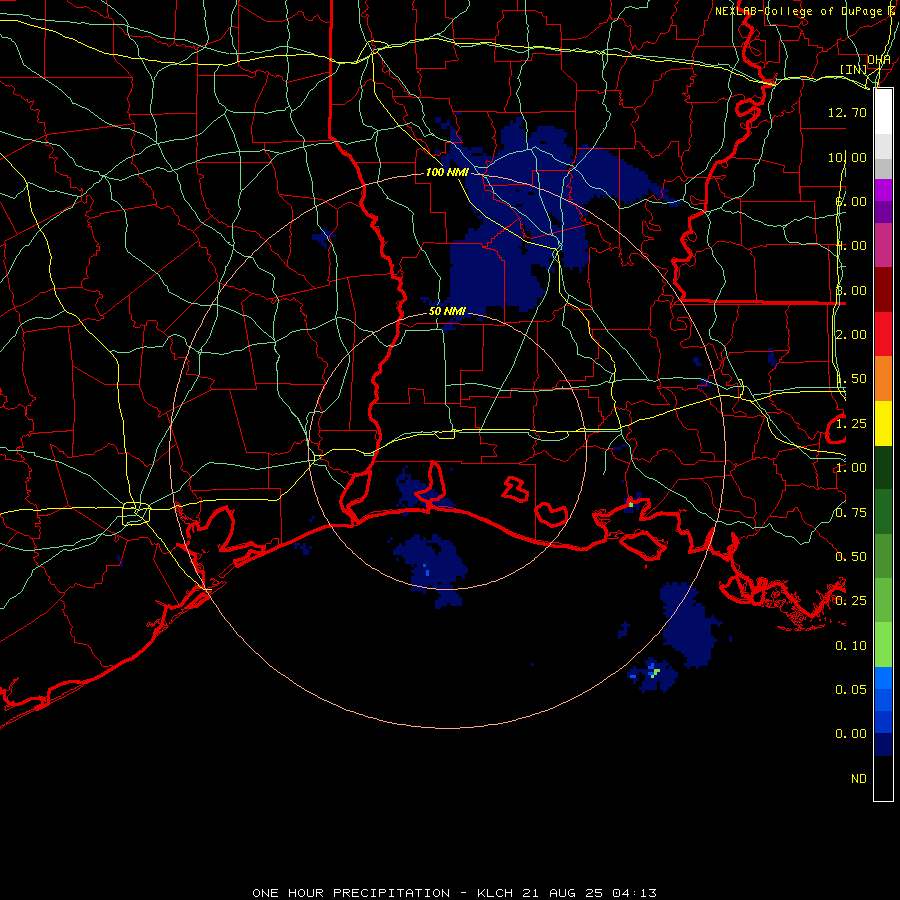Screen dimensions: 900x900
Task: Click the 2.00 legend value
Action: click(851, 335)
